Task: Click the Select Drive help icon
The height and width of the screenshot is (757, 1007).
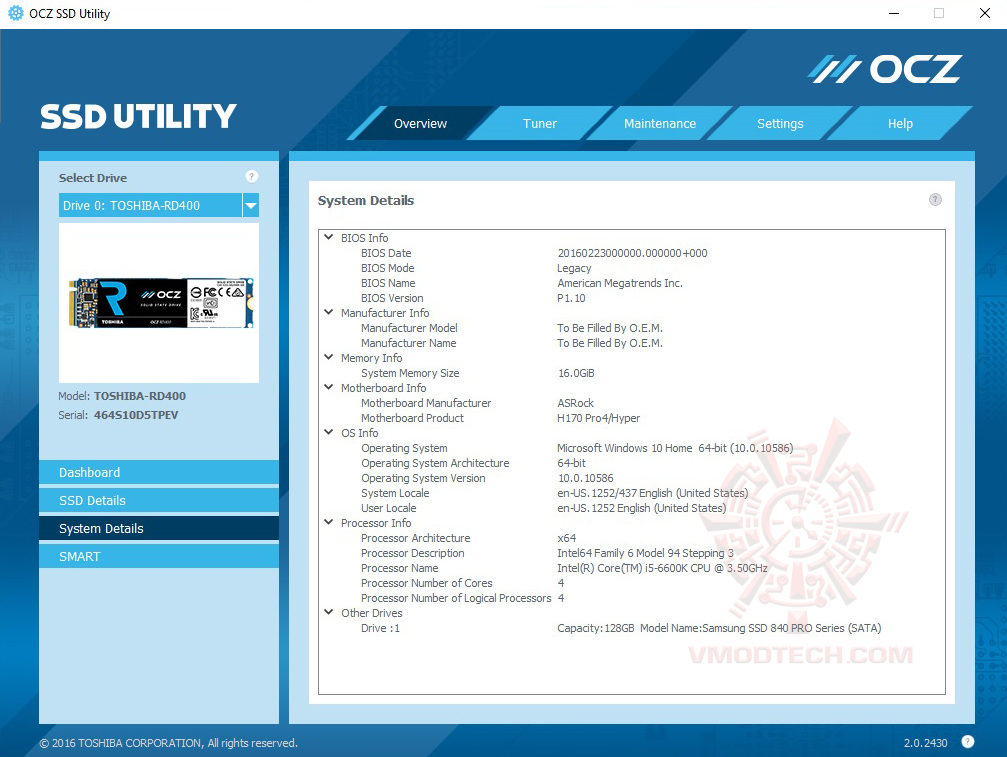Action: (251, 176)
